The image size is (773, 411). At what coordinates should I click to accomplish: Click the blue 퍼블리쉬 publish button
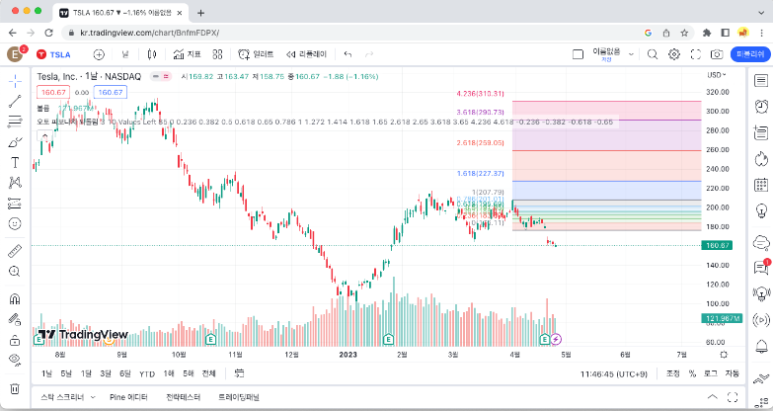point(750,55)
